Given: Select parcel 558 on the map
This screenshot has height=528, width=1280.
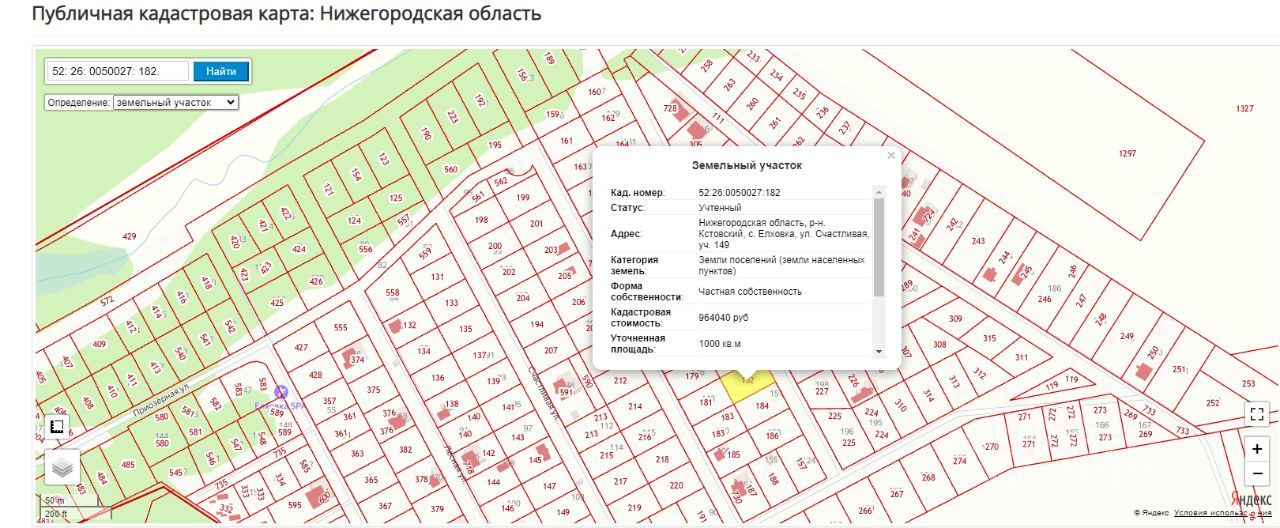Looking at the screenshot, I should (392, 292).
